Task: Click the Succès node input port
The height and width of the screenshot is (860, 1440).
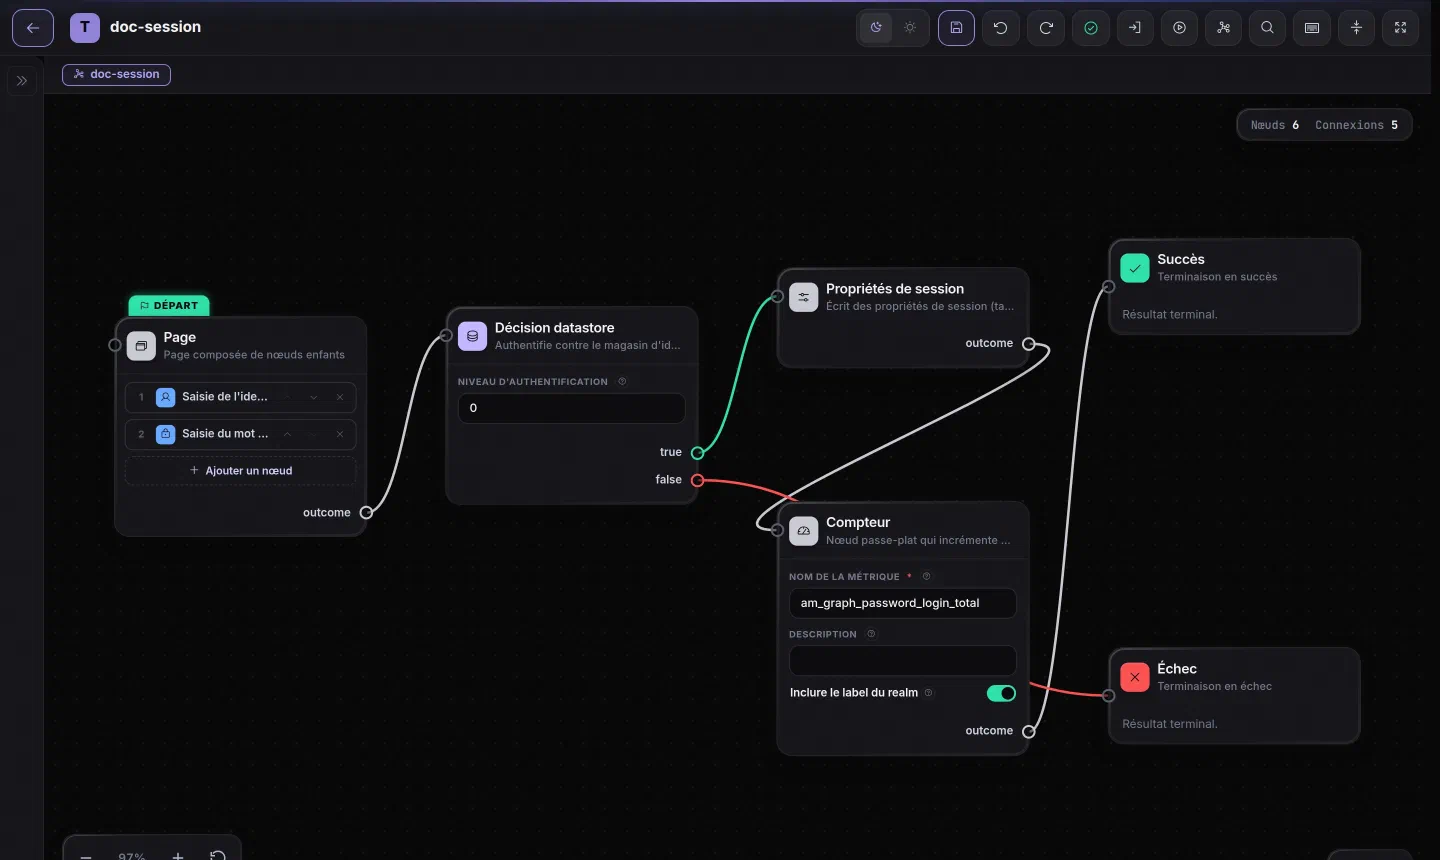Action: coord(1108,287)
